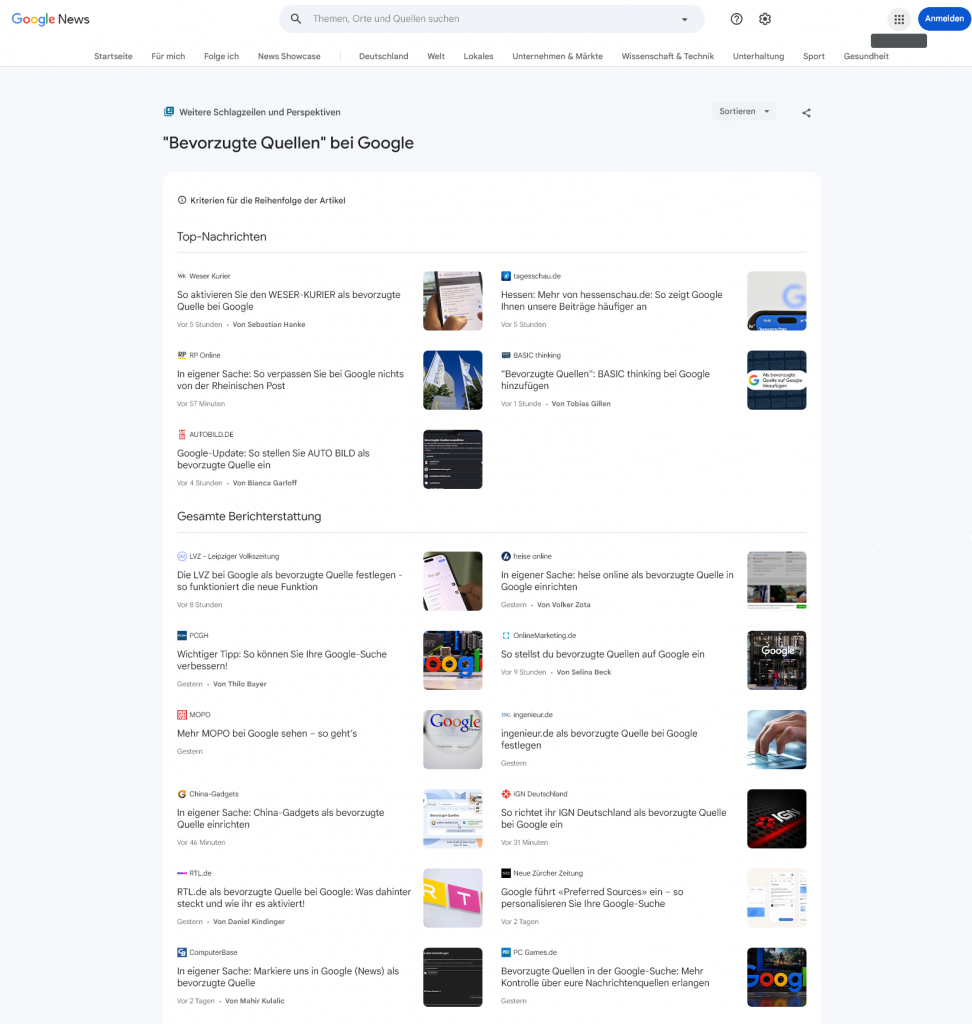Click the RP Online source icon
972x1024 pixels.
[x=182, y=355]
